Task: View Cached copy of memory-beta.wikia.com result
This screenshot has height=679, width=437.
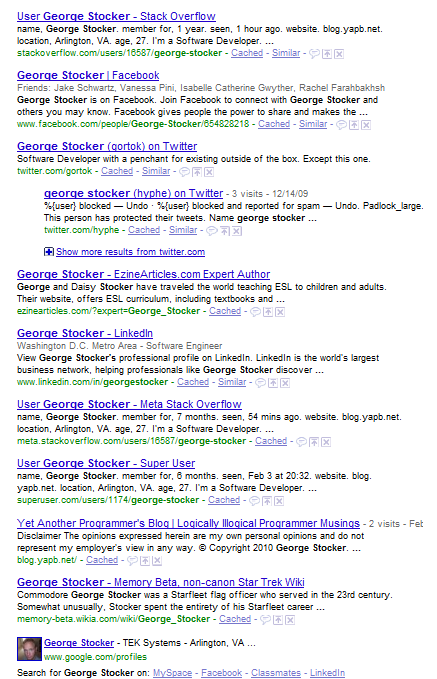Action: pyautogui.click(x=235, y=619)
